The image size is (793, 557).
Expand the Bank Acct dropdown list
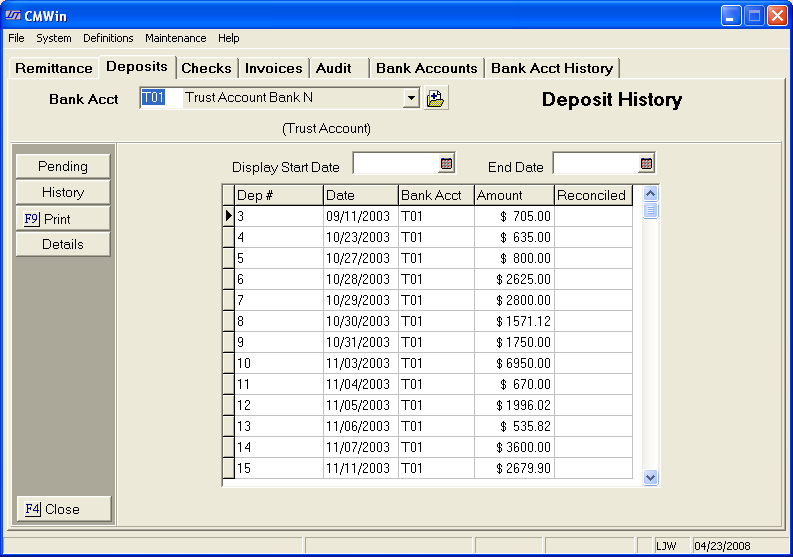[x=410, y=98]
